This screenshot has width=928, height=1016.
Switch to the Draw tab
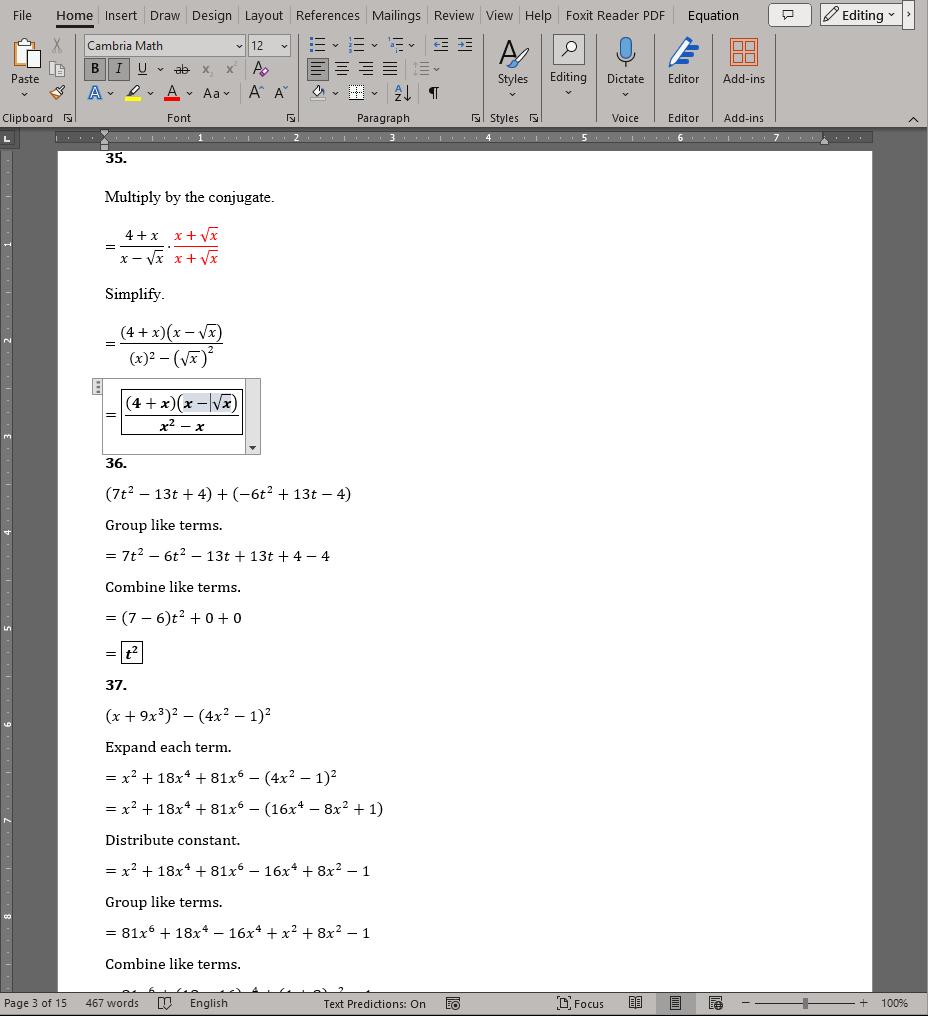(x=165, y=16)
